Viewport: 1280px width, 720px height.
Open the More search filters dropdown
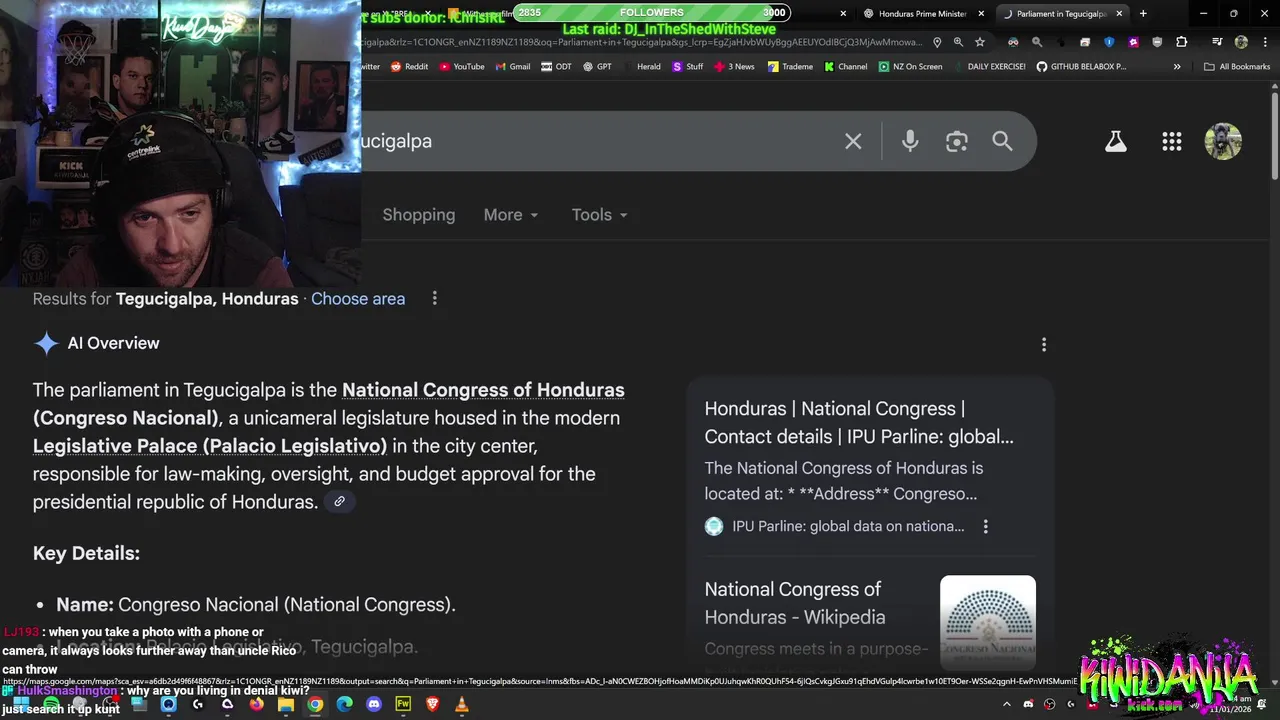(x=511, y=215)
